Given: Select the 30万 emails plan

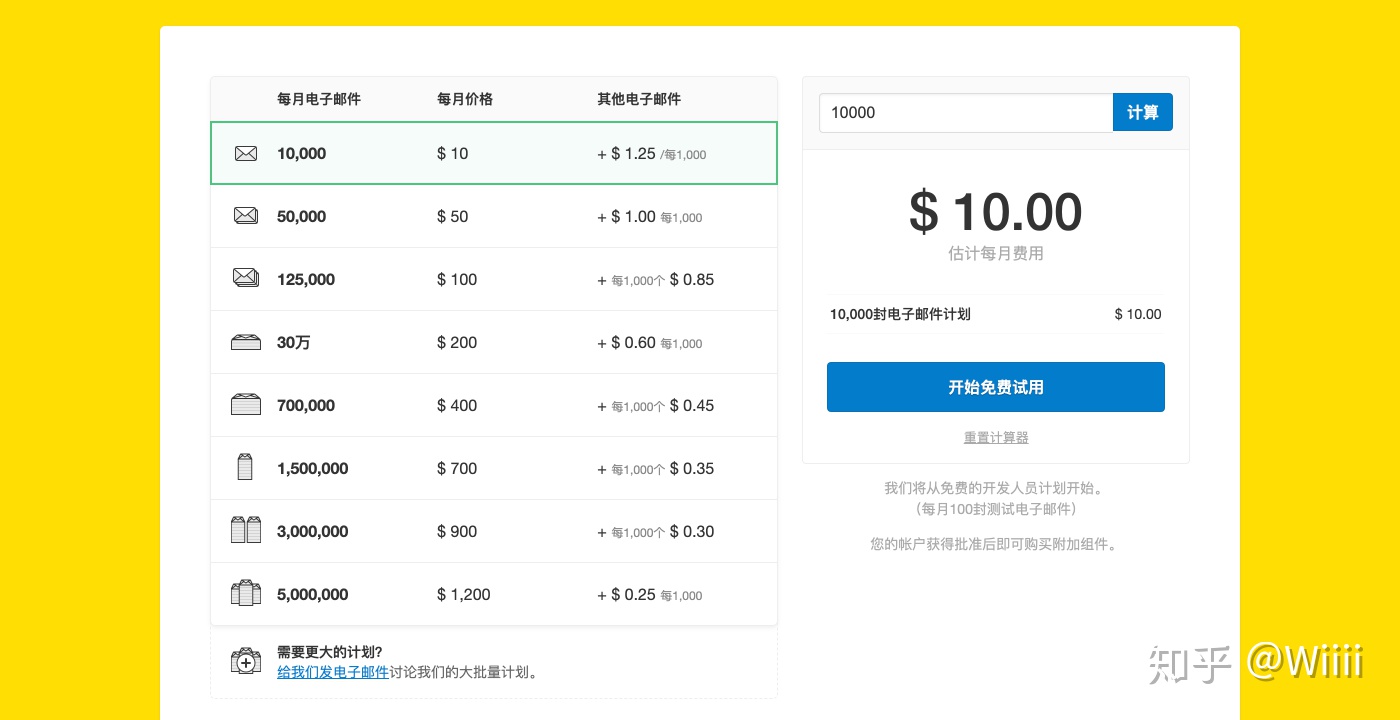Looking at the screenshot, I should click(x=494, y=342).
